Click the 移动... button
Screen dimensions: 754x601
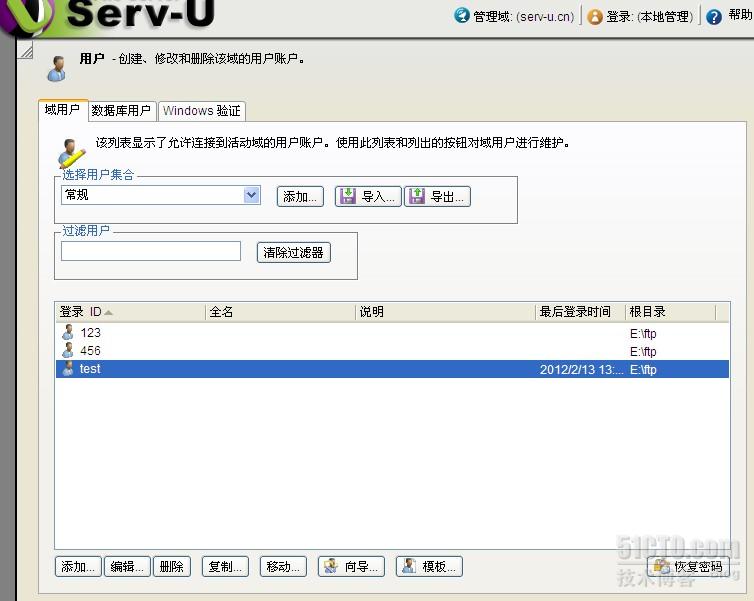pos(283,566)
